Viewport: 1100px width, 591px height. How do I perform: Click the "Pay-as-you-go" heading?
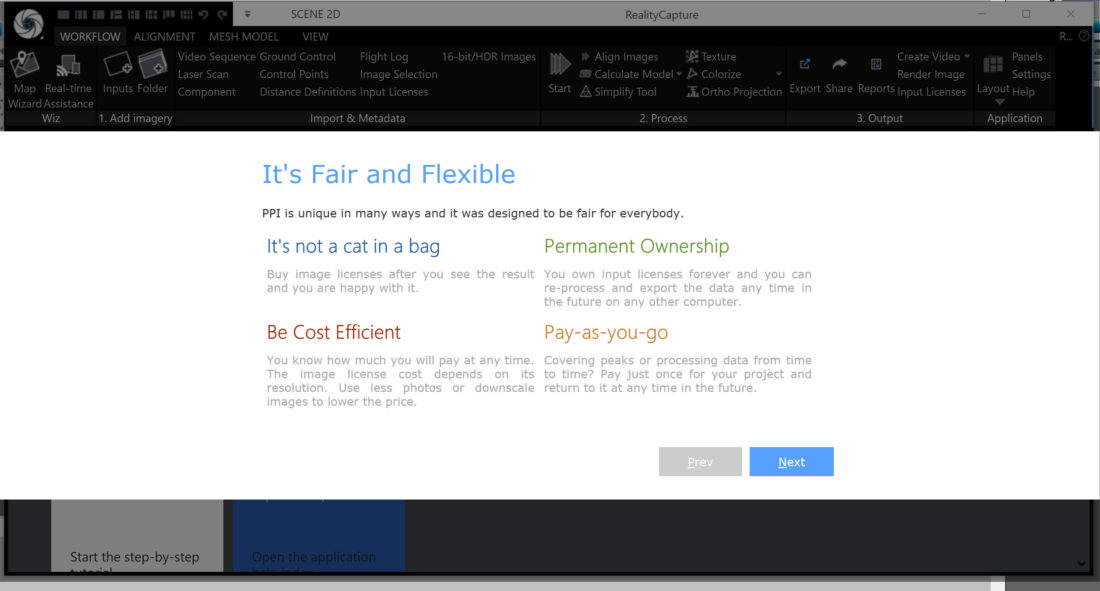[606, 332]
